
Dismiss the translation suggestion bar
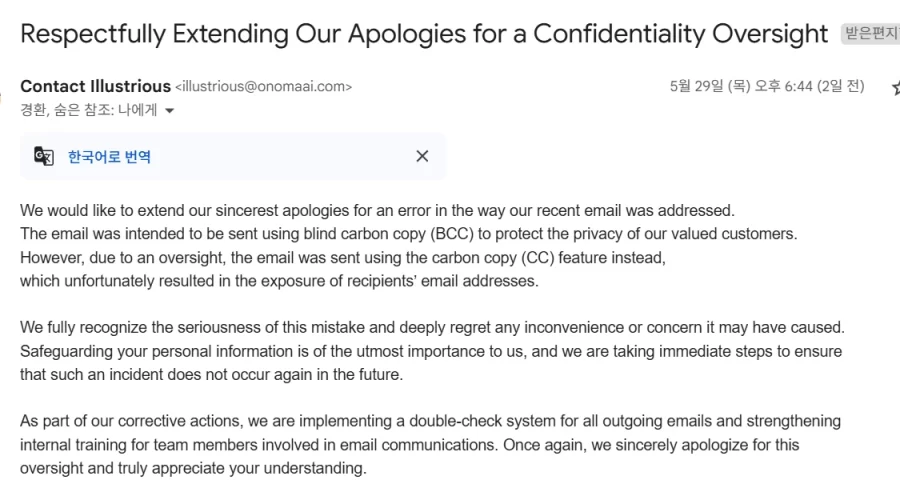tap(422, 156)
